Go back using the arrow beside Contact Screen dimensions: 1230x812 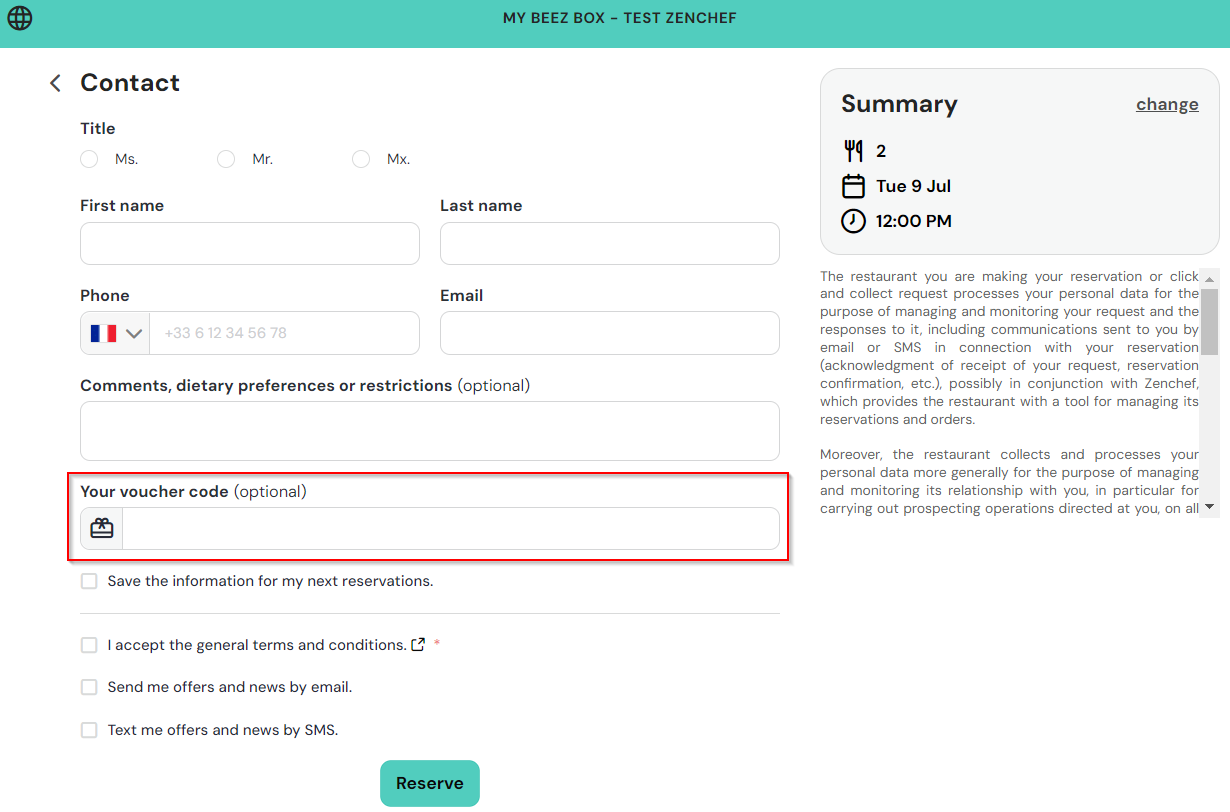55,83
